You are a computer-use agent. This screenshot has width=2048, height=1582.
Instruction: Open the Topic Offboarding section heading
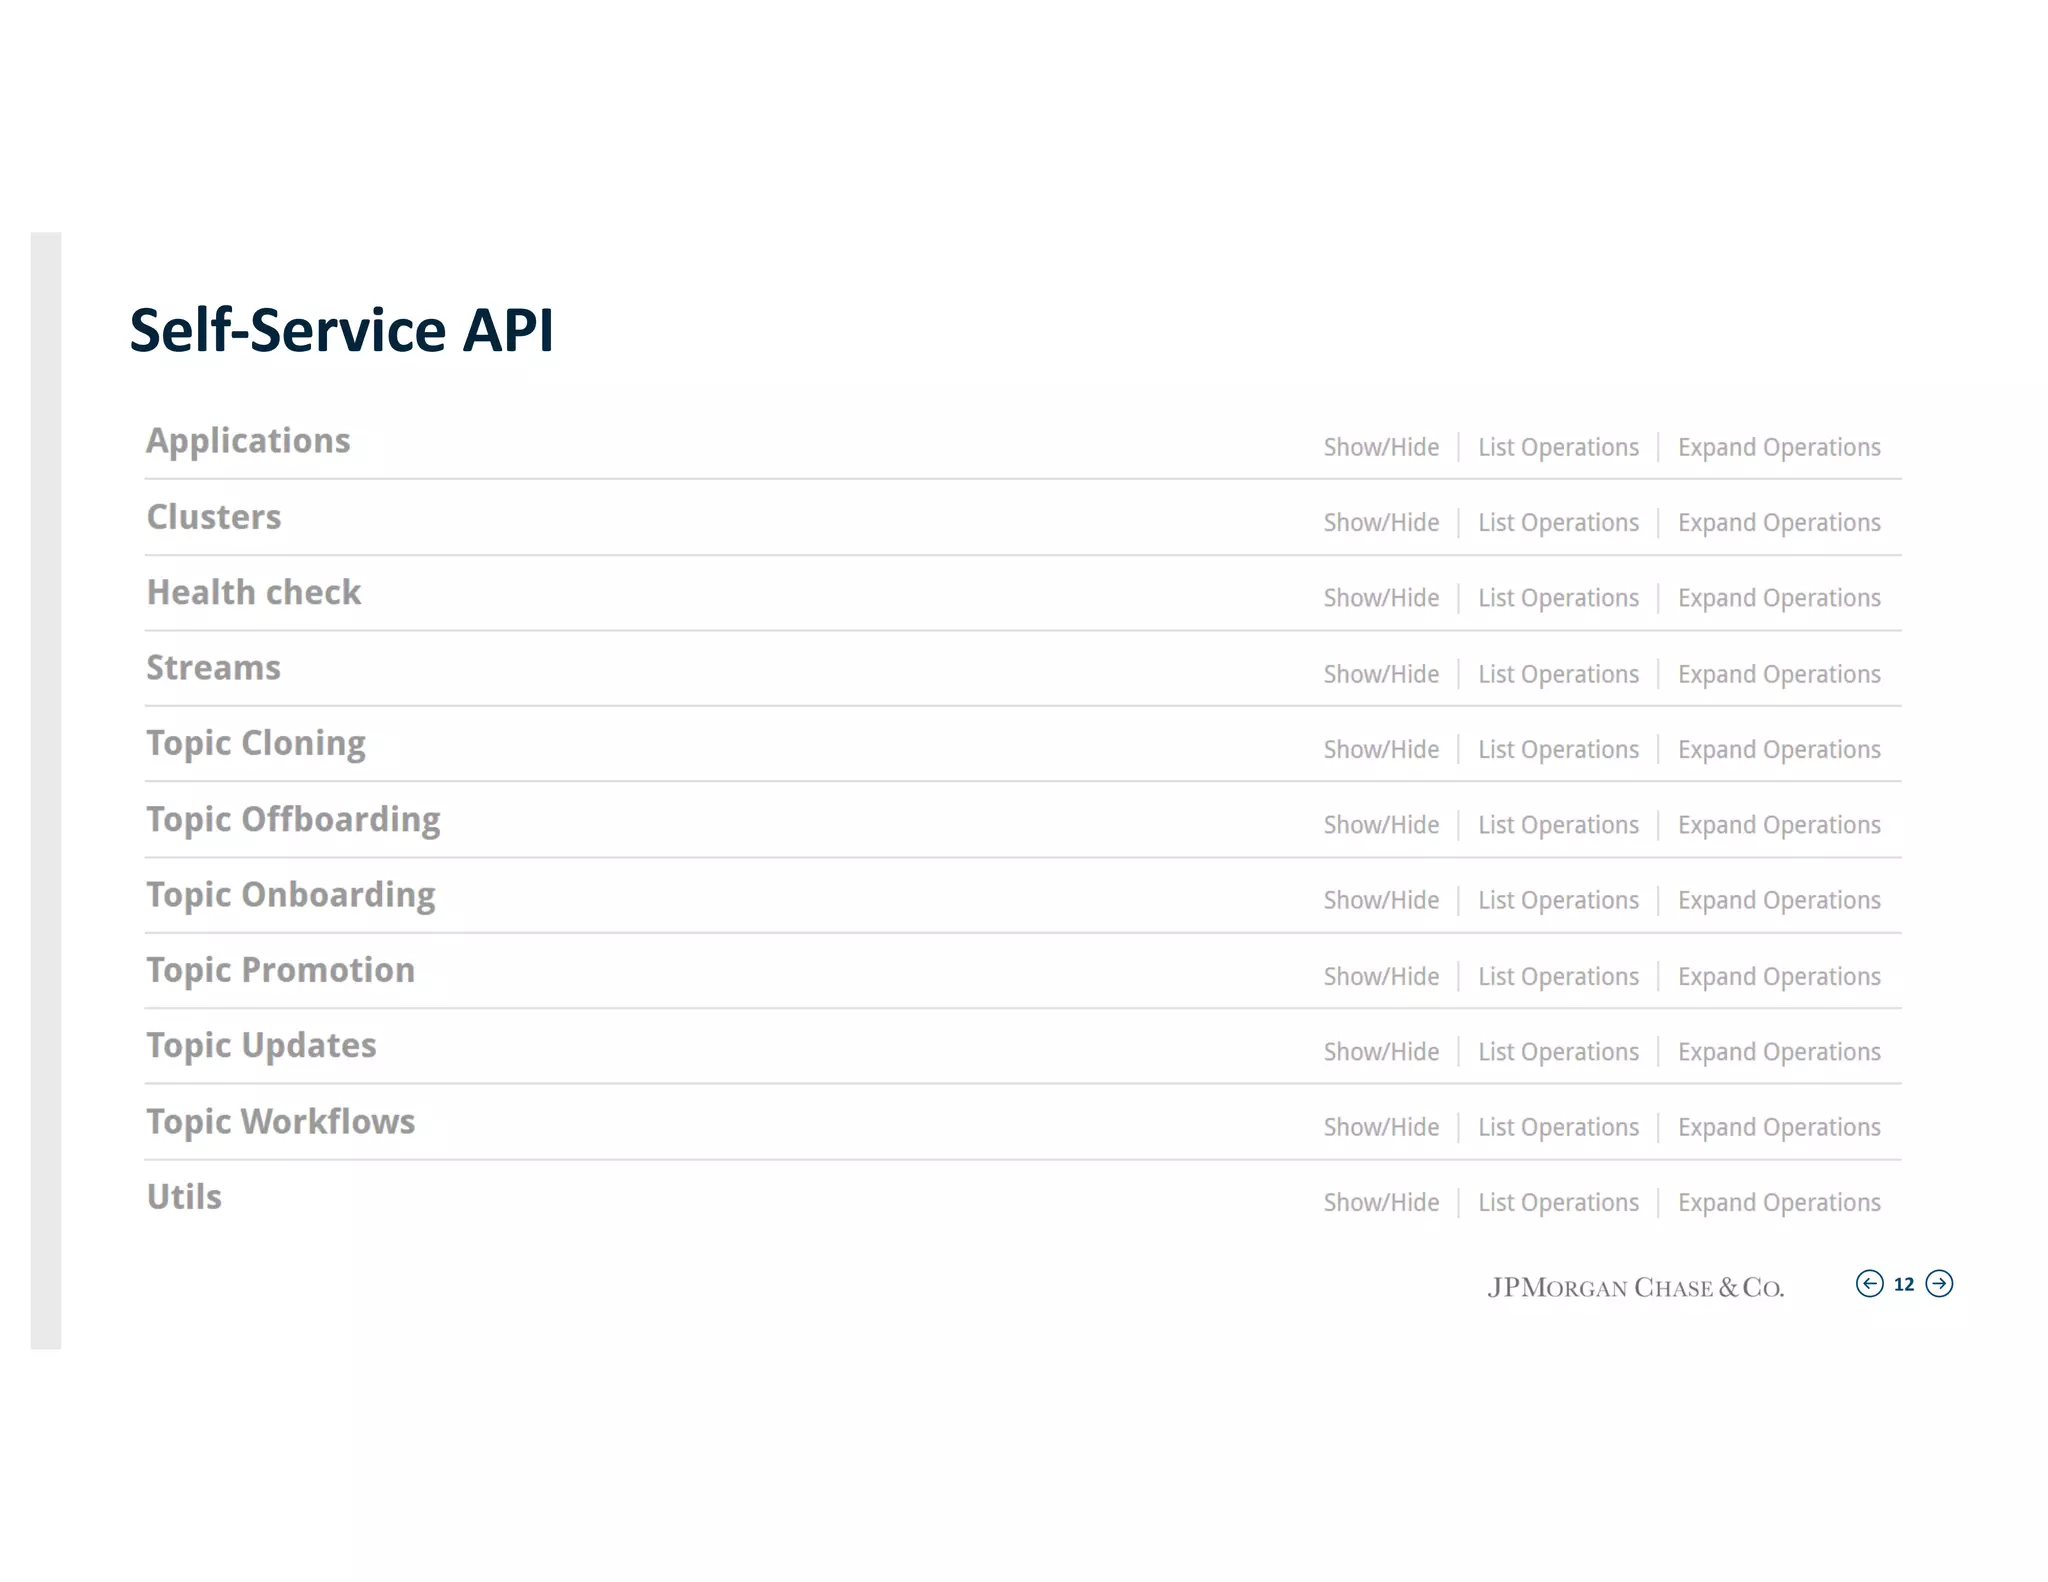[x=293, y=820]
